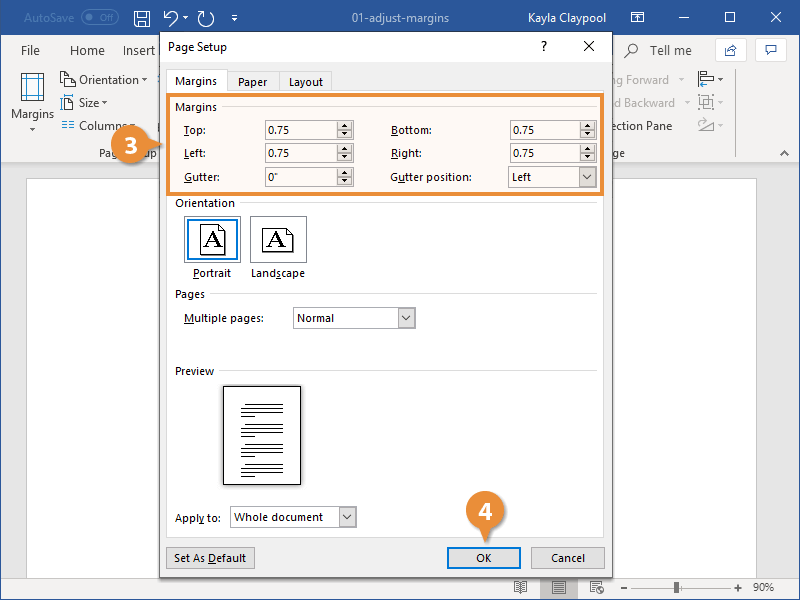This screenshot has height=600, width=800.
Task: Open the Size dropdown in ribbon
Action: [x=84, y=103]
